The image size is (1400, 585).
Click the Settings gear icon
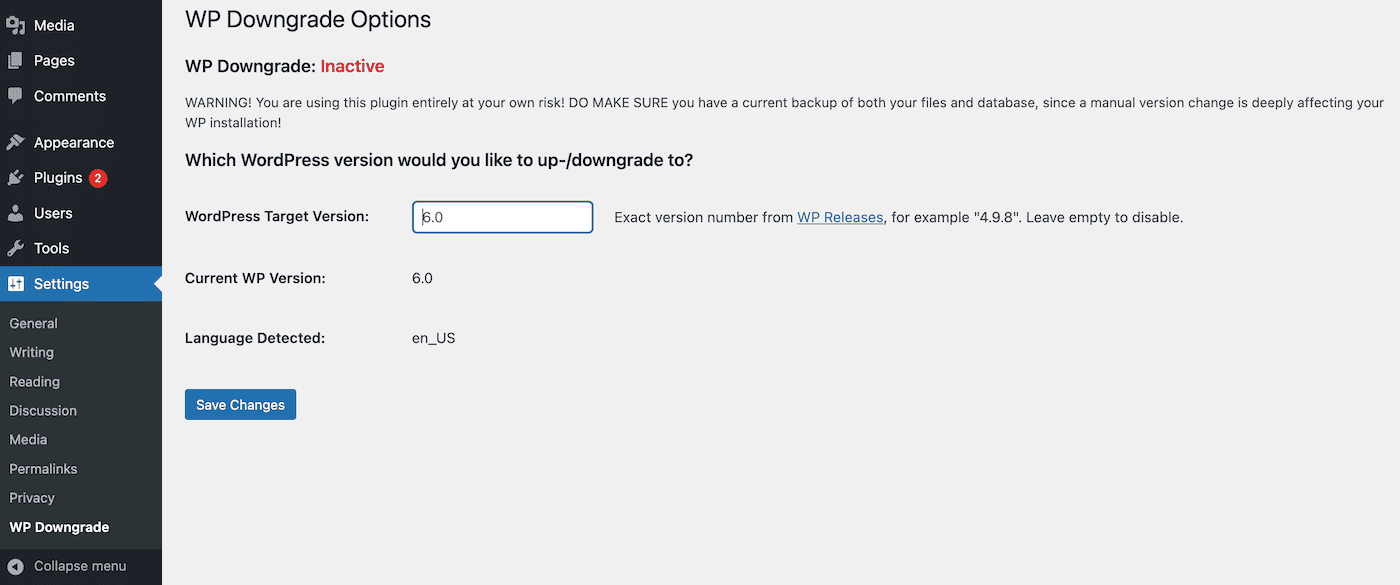point(16,284)
